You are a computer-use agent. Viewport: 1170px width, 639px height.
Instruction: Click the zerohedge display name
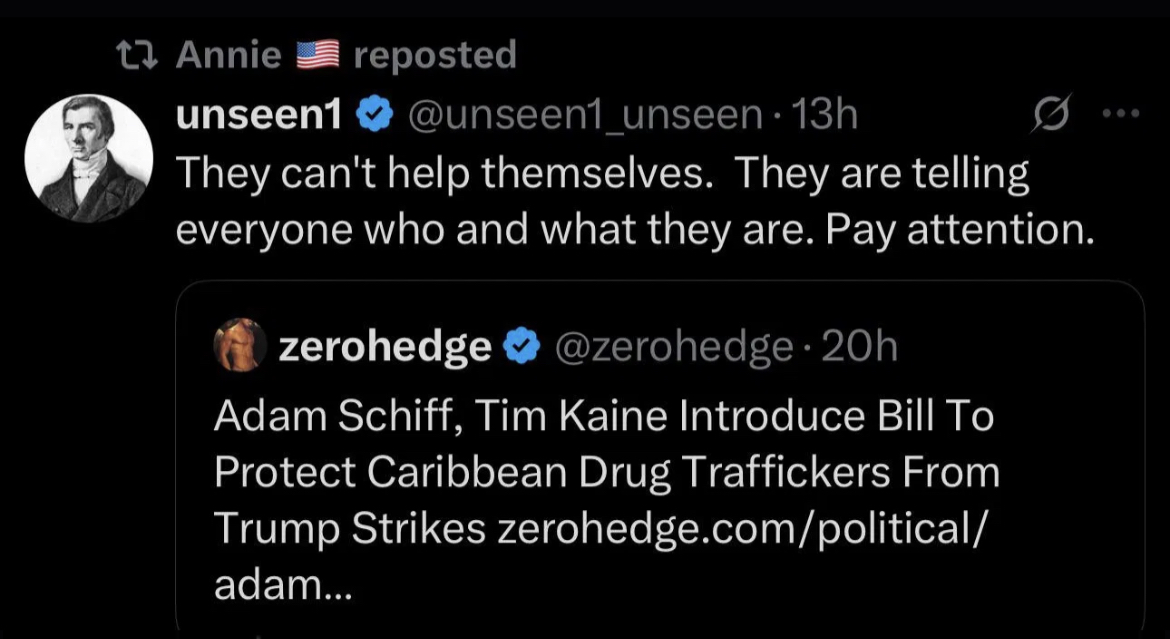[x=385, y=347]
